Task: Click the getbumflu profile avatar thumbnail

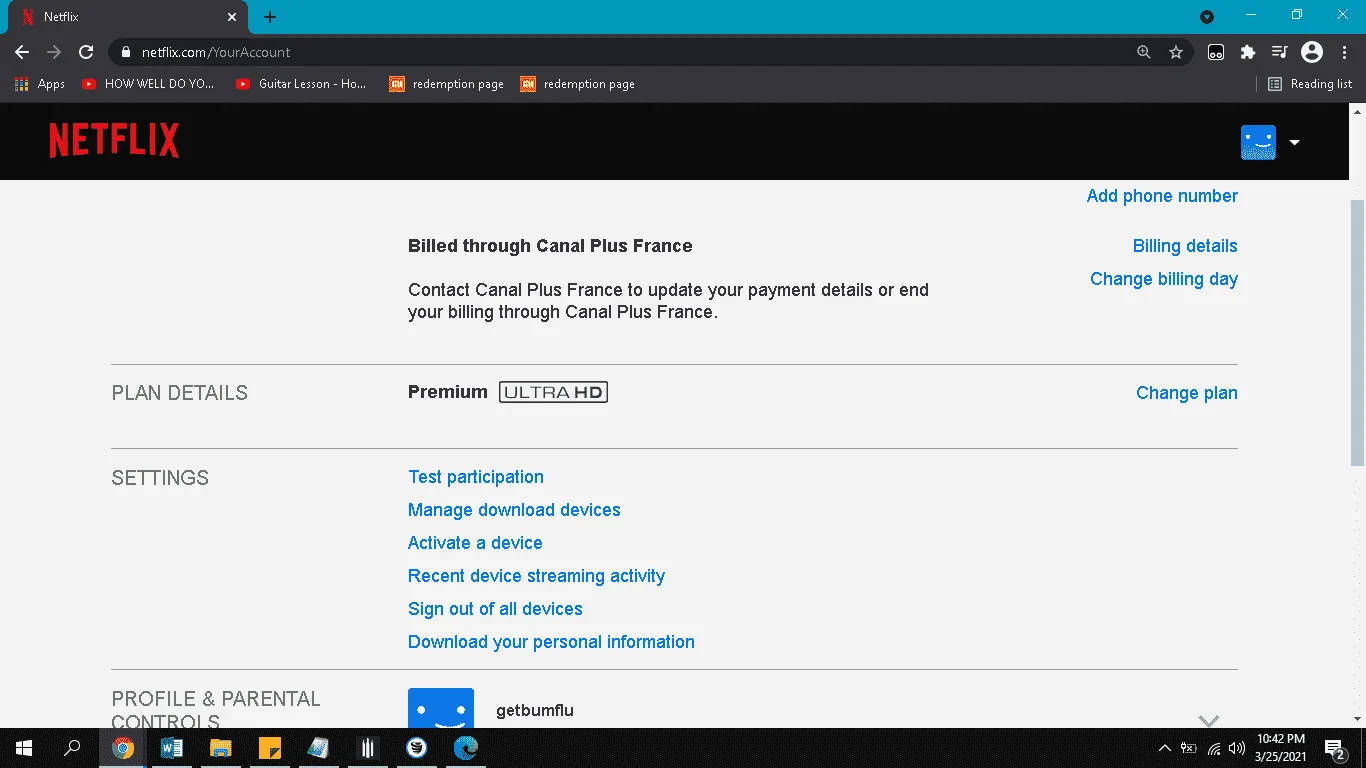Action: pos(441,708)
